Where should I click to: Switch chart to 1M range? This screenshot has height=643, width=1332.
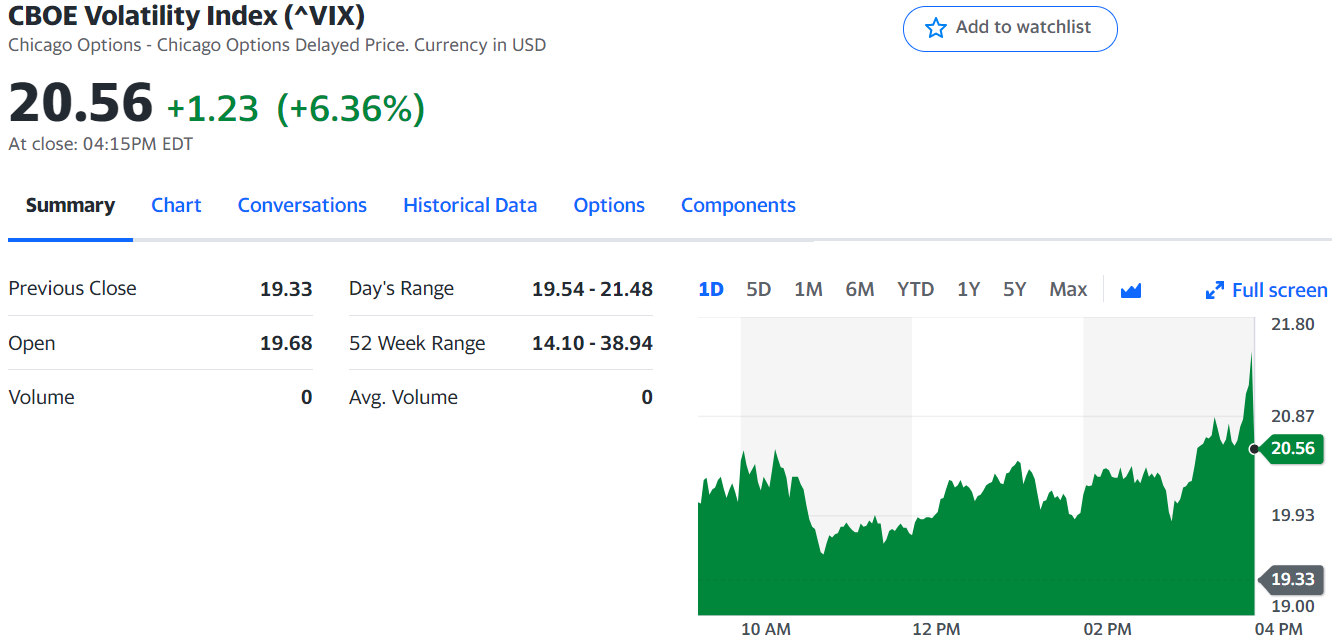(x=808, y=289)
